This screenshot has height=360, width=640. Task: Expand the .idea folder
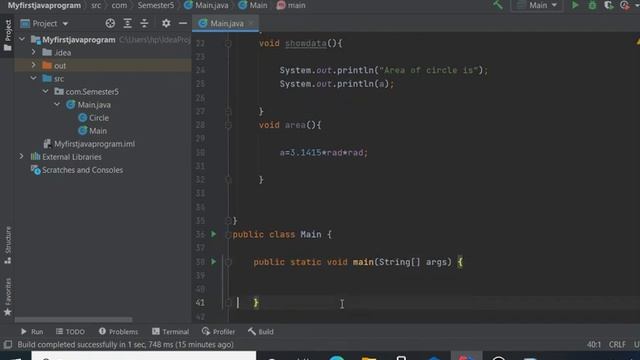pyautogui.click(x=33, y=52)
